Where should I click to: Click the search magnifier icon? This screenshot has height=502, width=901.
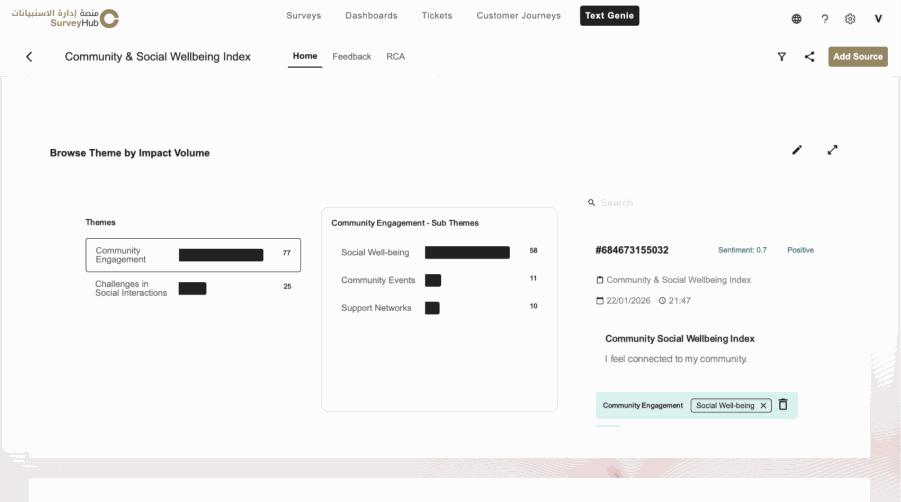tap(591, 203)
